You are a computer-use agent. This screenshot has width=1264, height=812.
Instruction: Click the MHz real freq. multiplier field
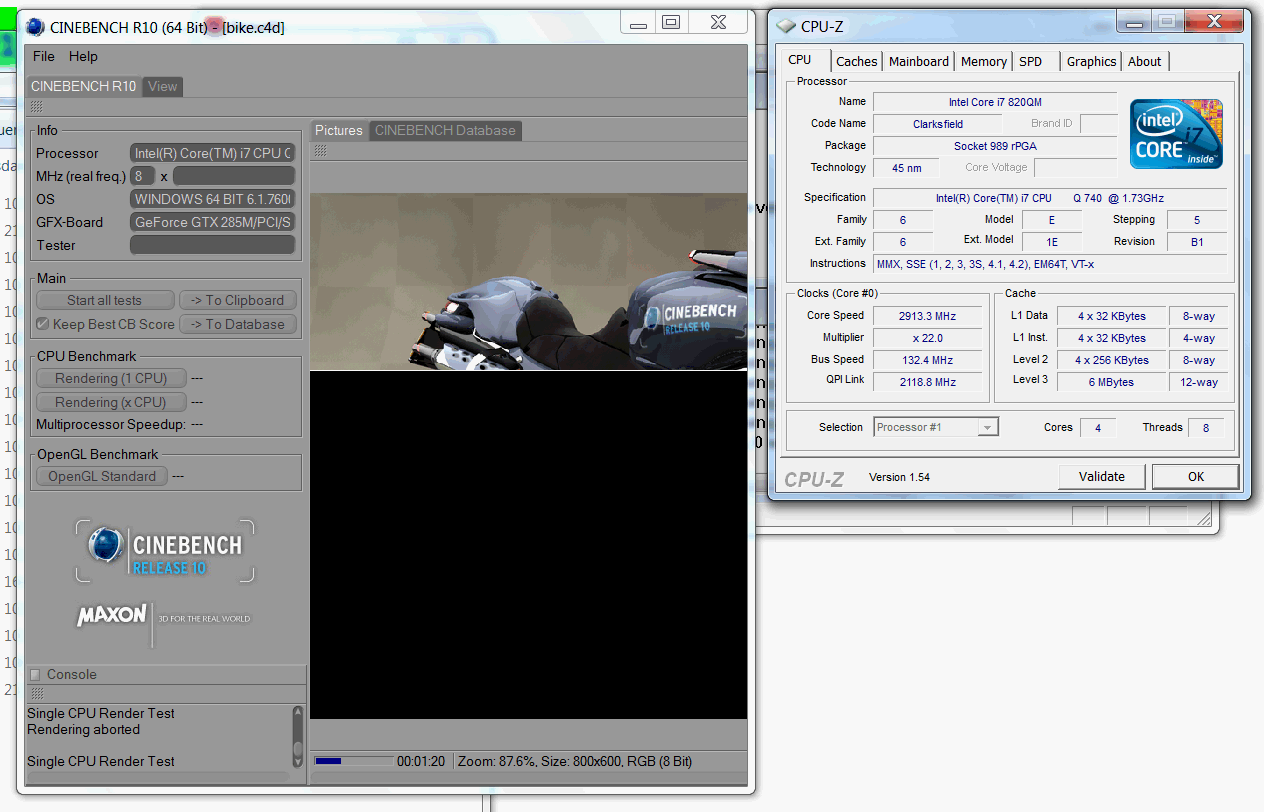(143, 176)
